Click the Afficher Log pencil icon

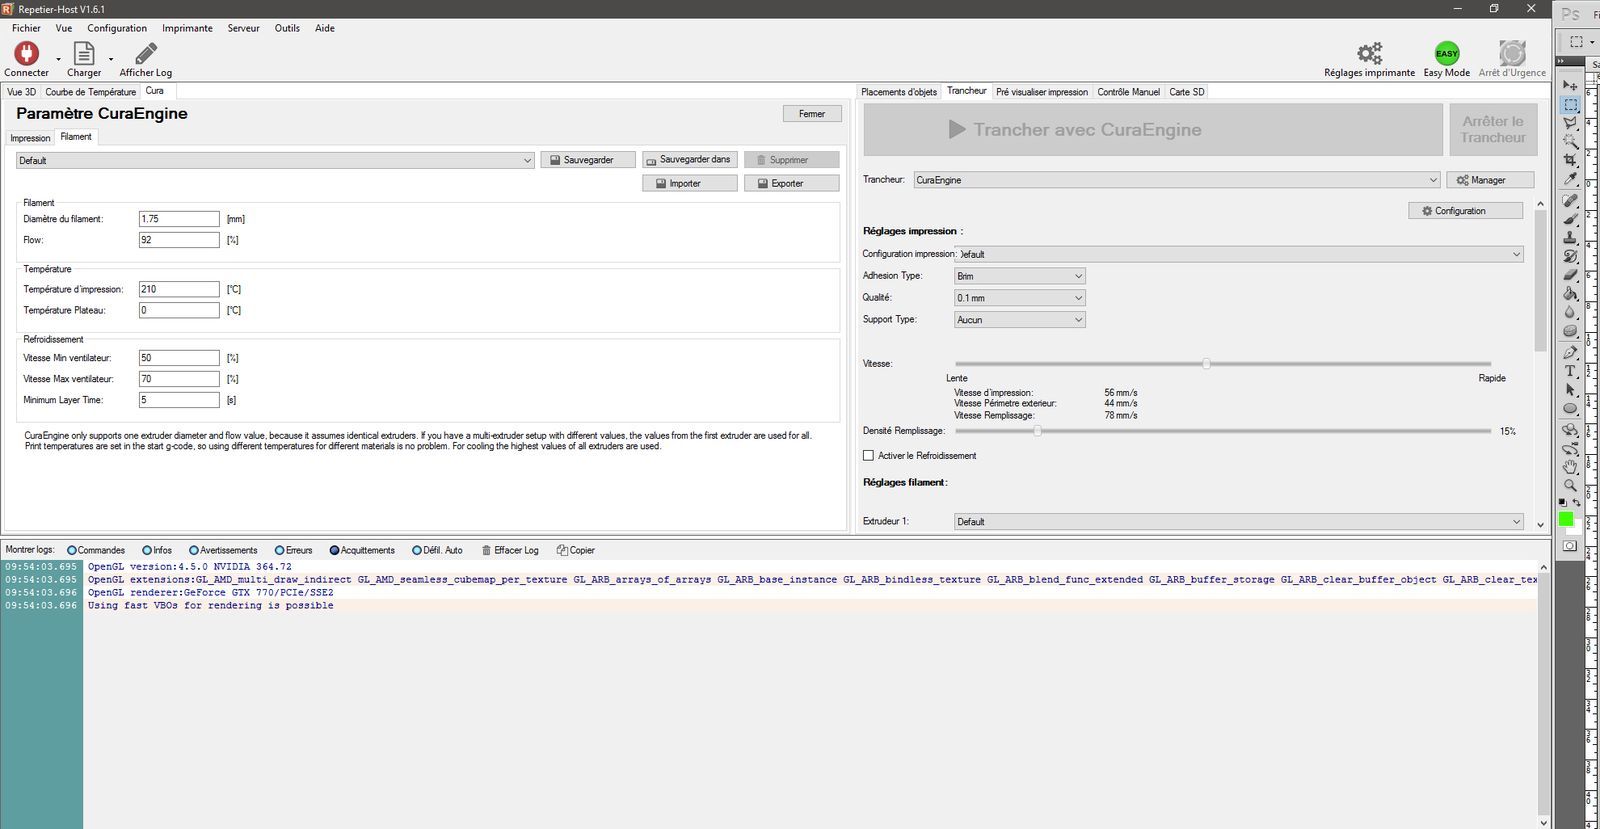pos(146,53)
